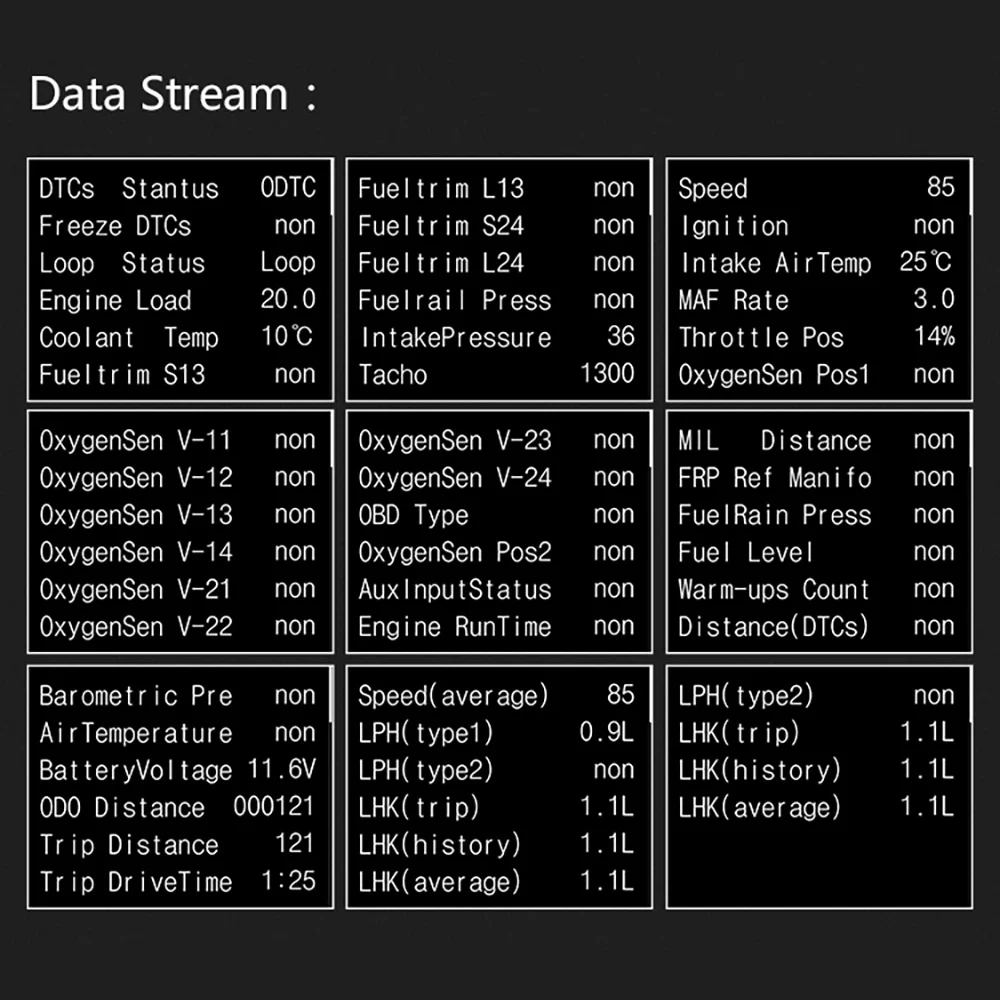Click the Throttle Pos 14% entry

click(x=816, y=337)
